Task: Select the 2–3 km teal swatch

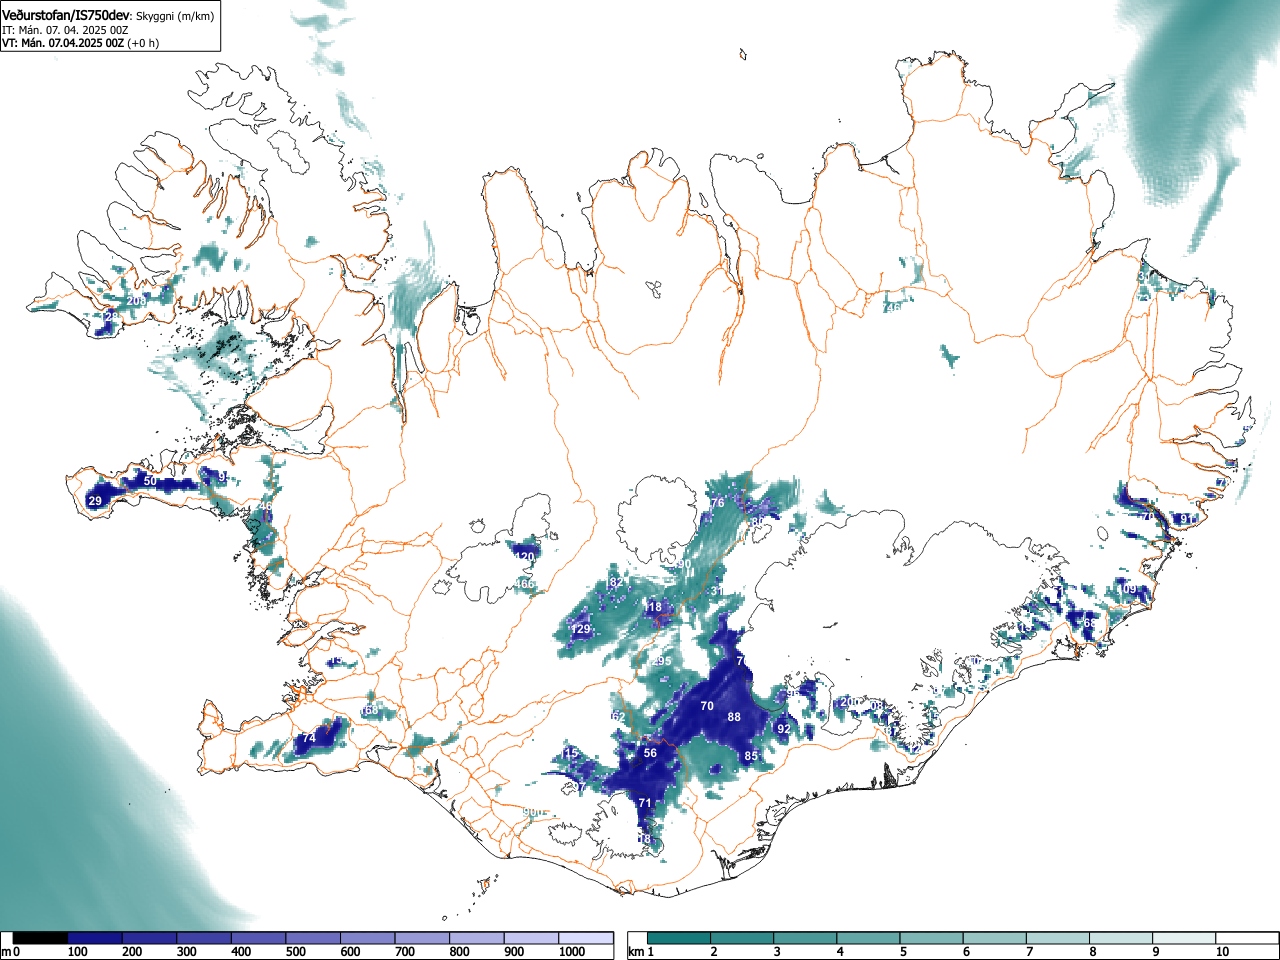Action: point(744,938)
